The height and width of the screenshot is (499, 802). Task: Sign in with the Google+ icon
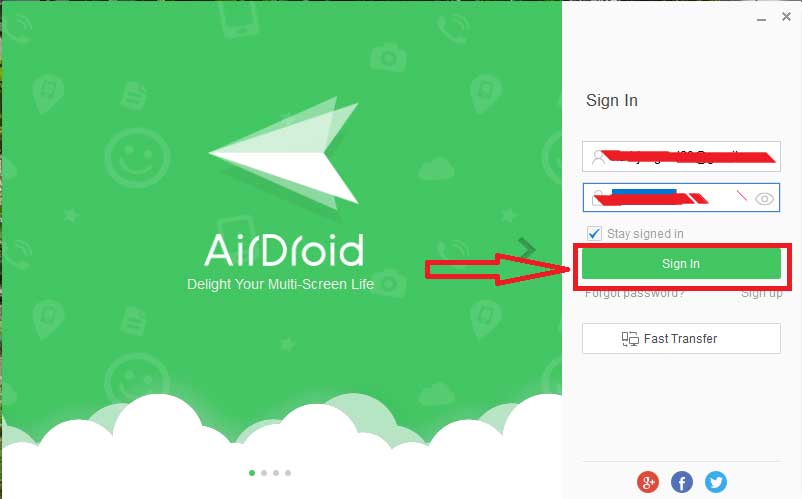tap(648, 482)
